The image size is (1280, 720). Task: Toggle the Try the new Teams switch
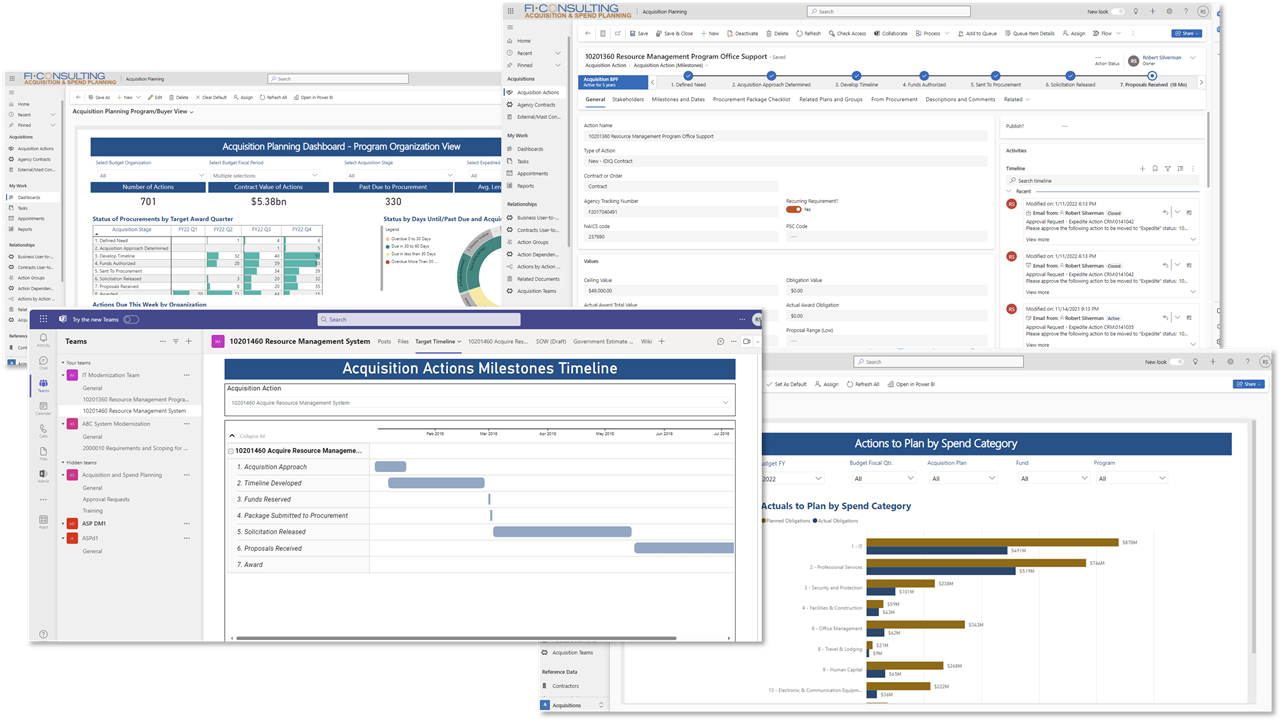(x=131, y=319)
